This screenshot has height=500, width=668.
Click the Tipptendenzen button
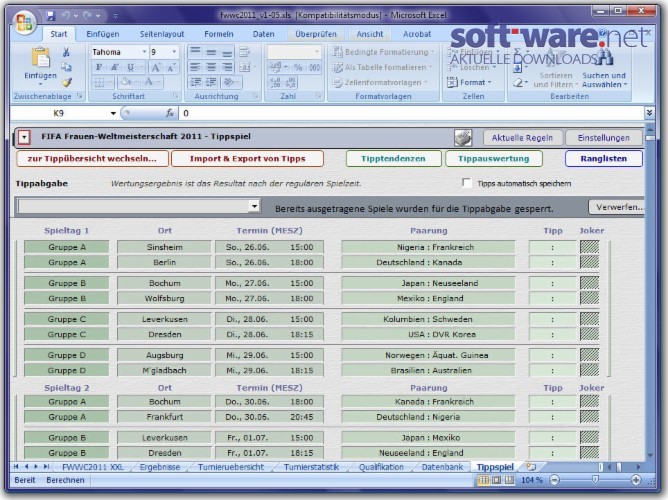coord(393,159)
